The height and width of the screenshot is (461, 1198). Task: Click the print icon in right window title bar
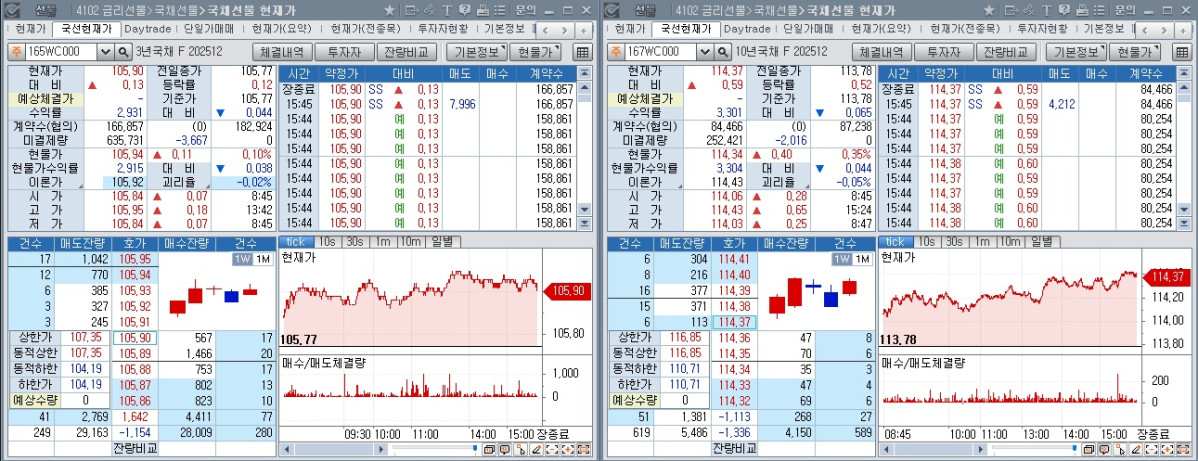tap(1082, 11)
